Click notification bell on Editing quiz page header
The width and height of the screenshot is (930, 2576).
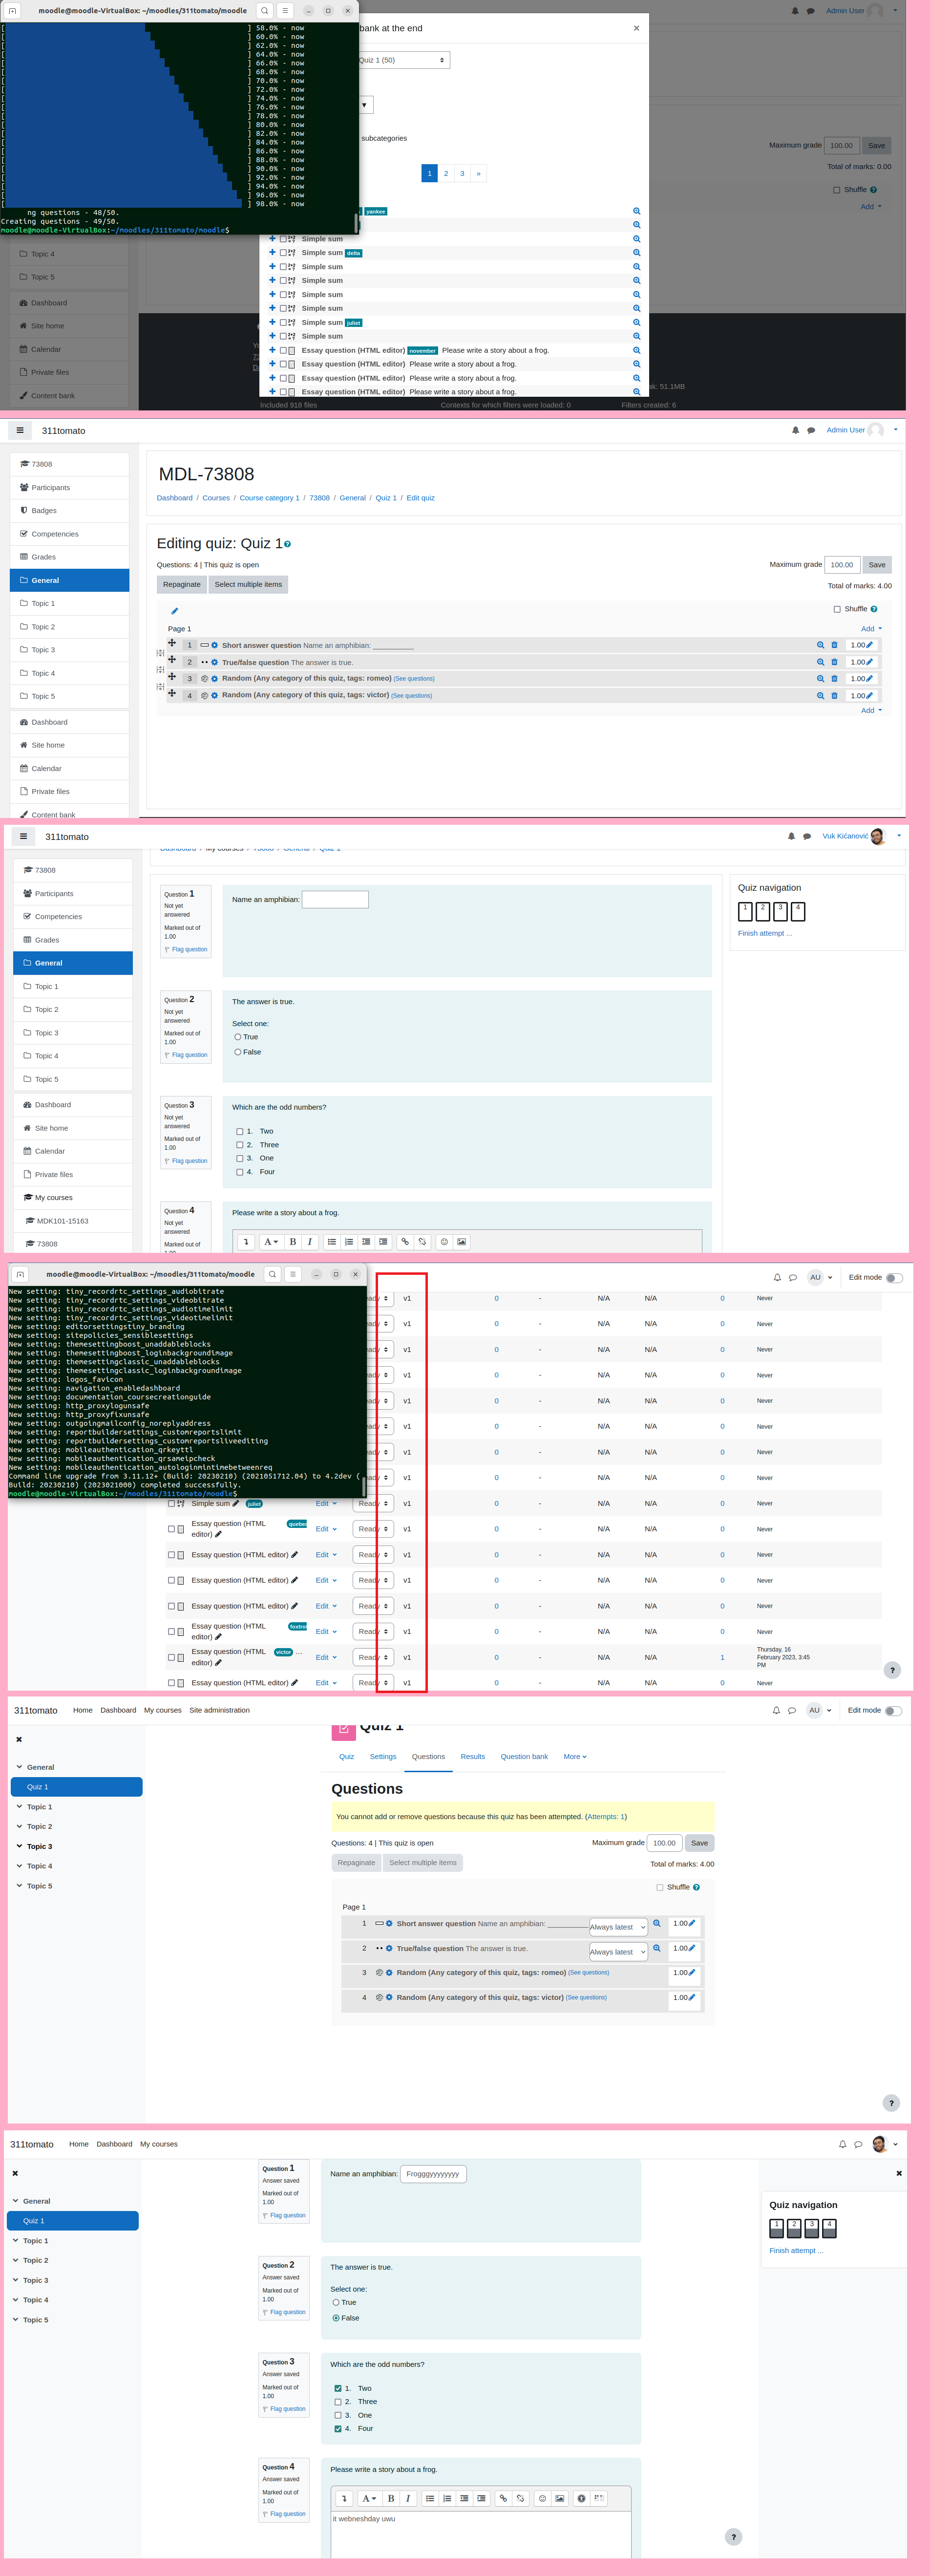(795, 430)
